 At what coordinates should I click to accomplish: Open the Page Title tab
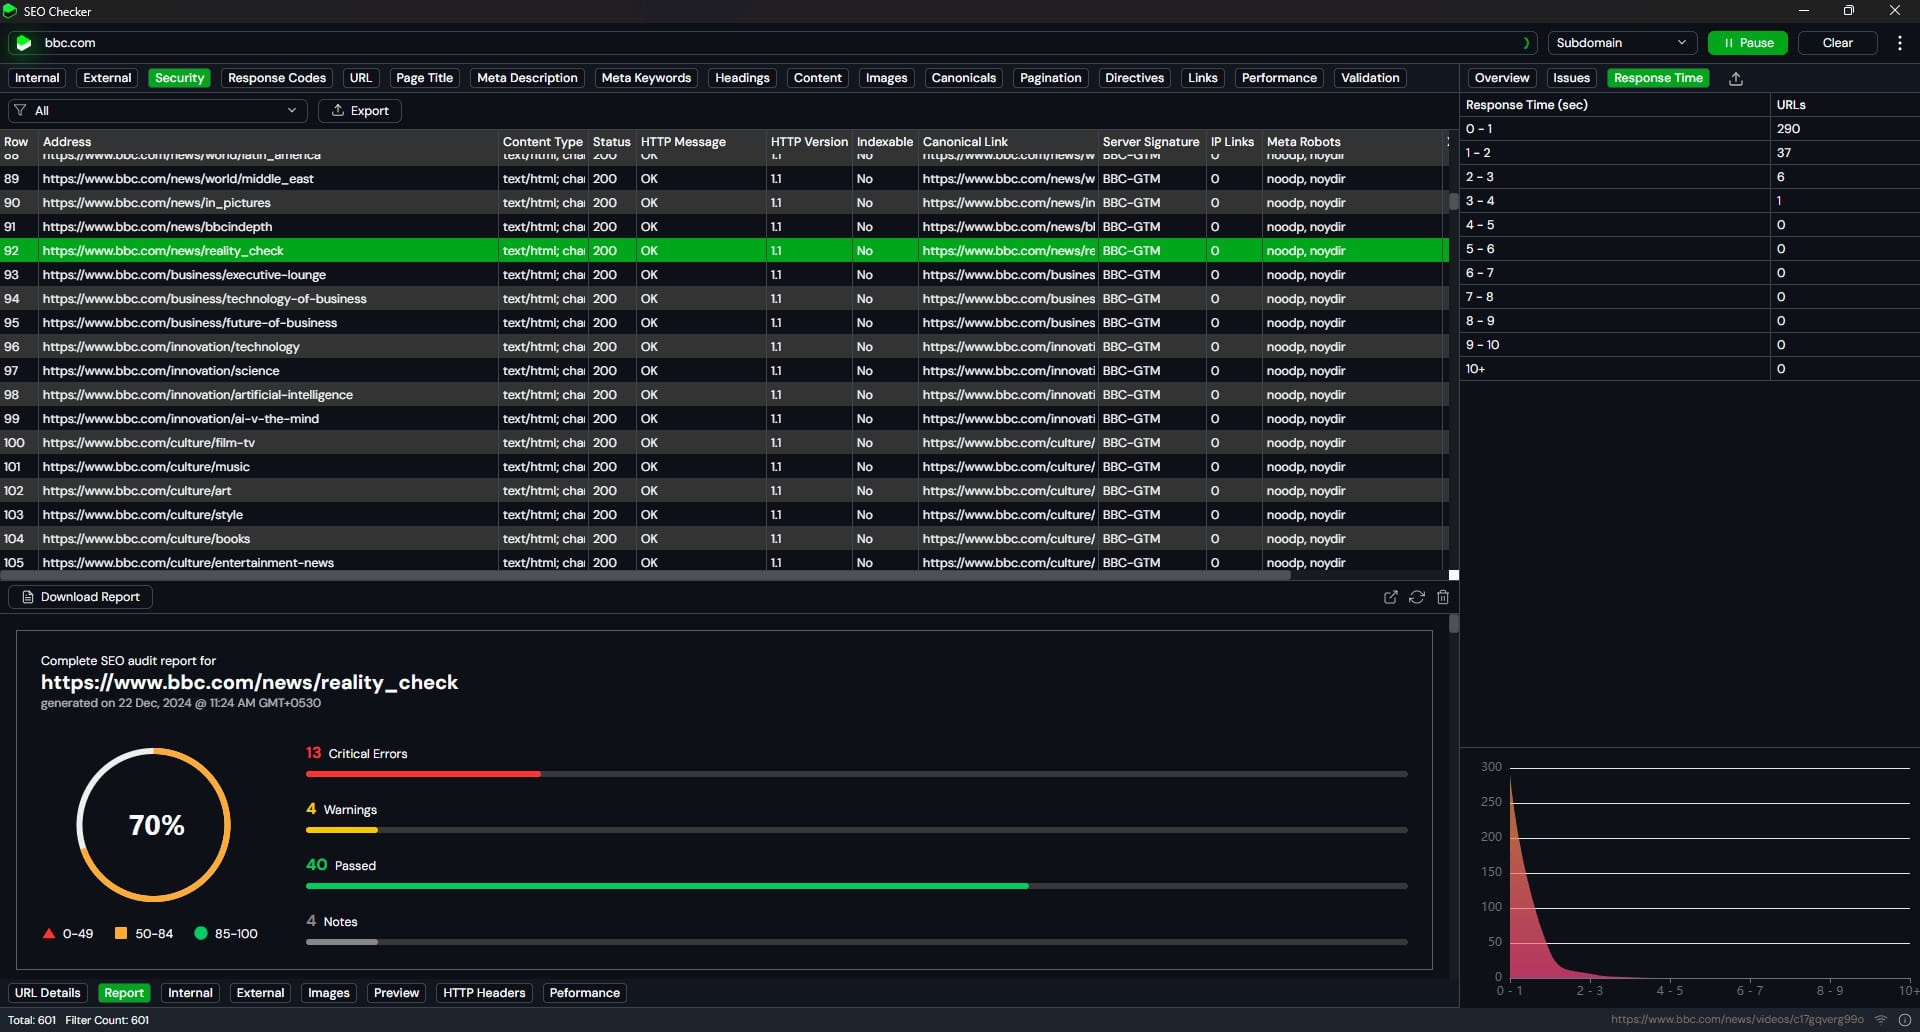[424, 78]
